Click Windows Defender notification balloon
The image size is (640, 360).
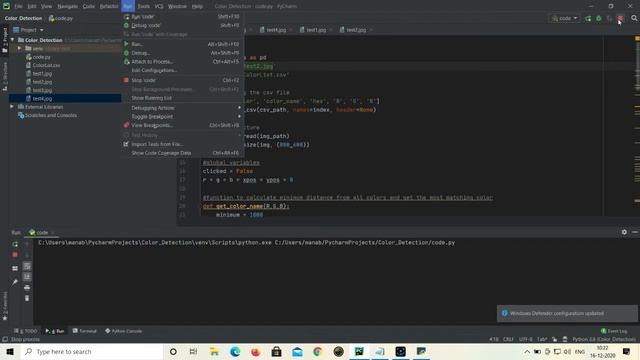pos(567,313)
